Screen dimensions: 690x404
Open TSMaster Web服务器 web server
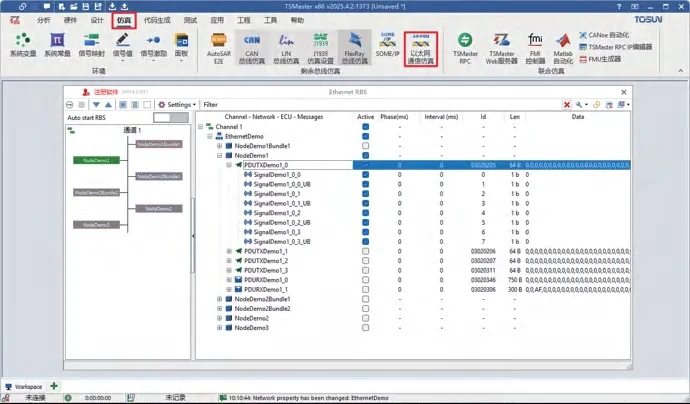(501, 48)
